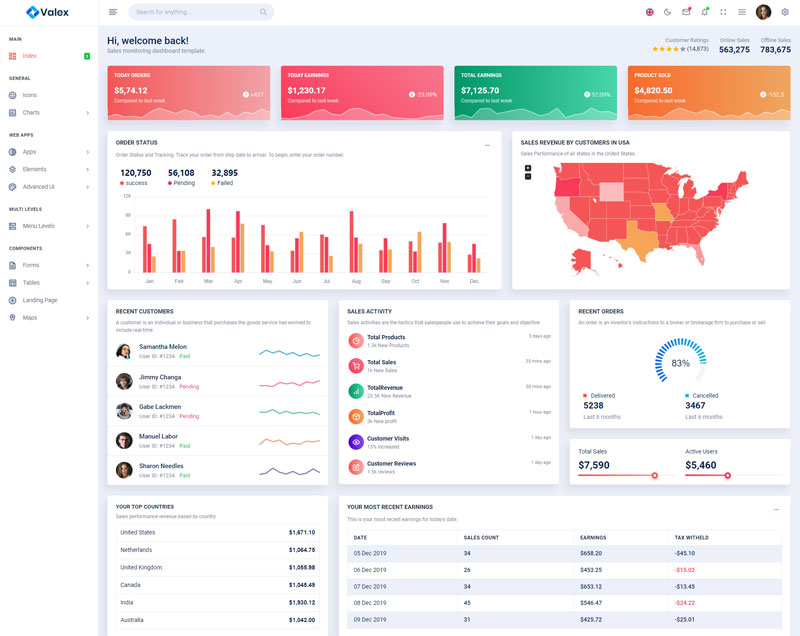Toggle fullscreen mode in header
Screen dimensions: 800x636
coord(723,12)
